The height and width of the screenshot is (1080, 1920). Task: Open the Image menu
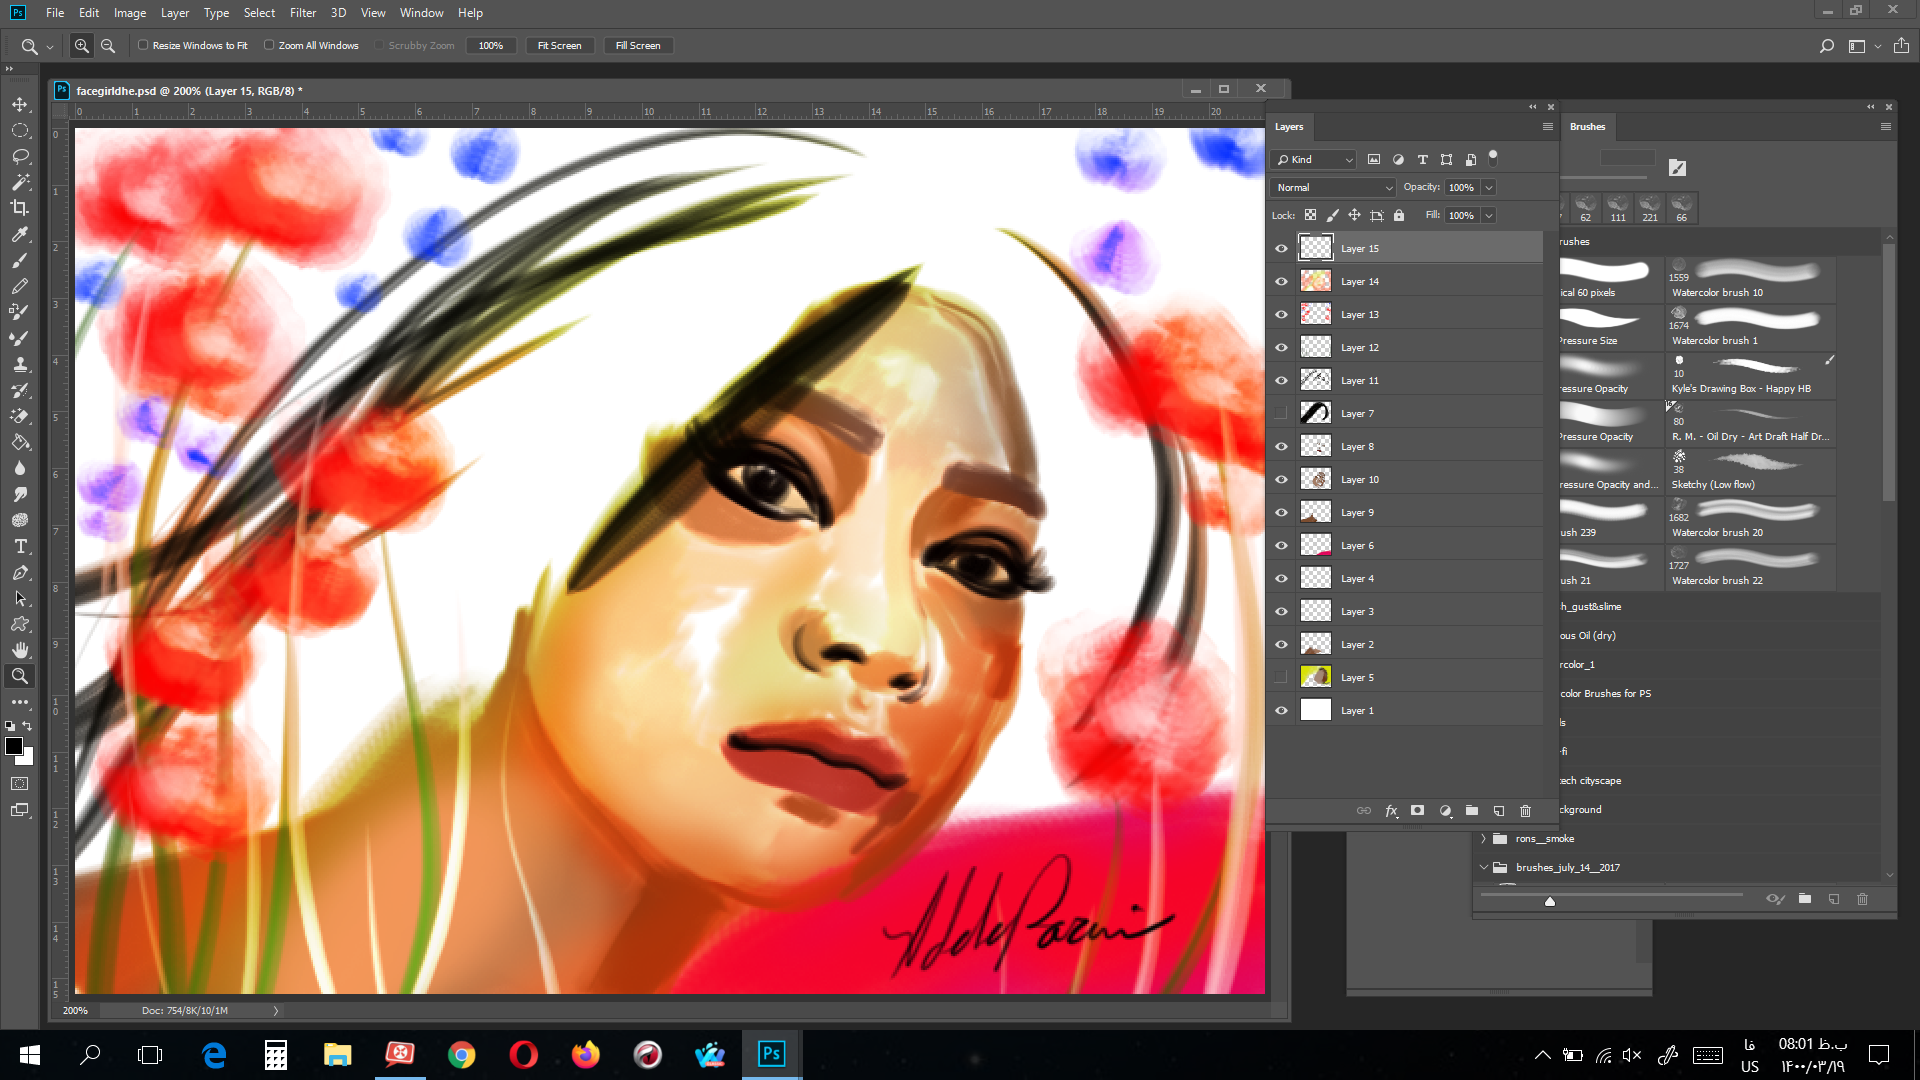pyautogui.click(x=130, y=13)
